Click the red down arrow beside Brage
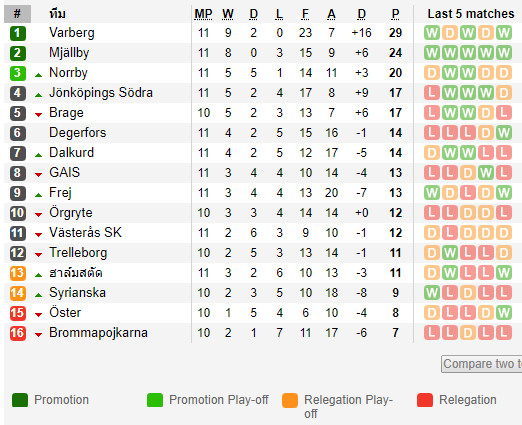 coord(39,115)
